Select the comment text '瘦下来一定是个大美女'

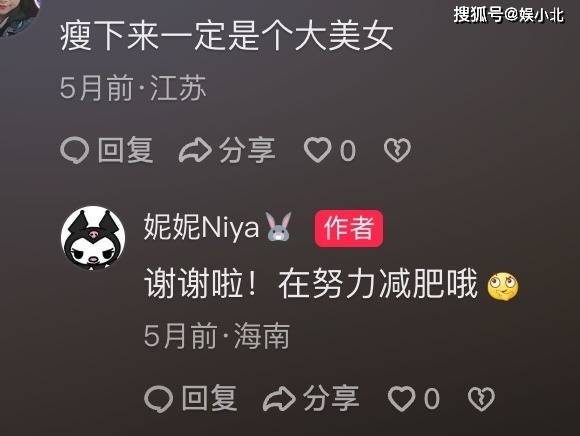tap(226, 36)
